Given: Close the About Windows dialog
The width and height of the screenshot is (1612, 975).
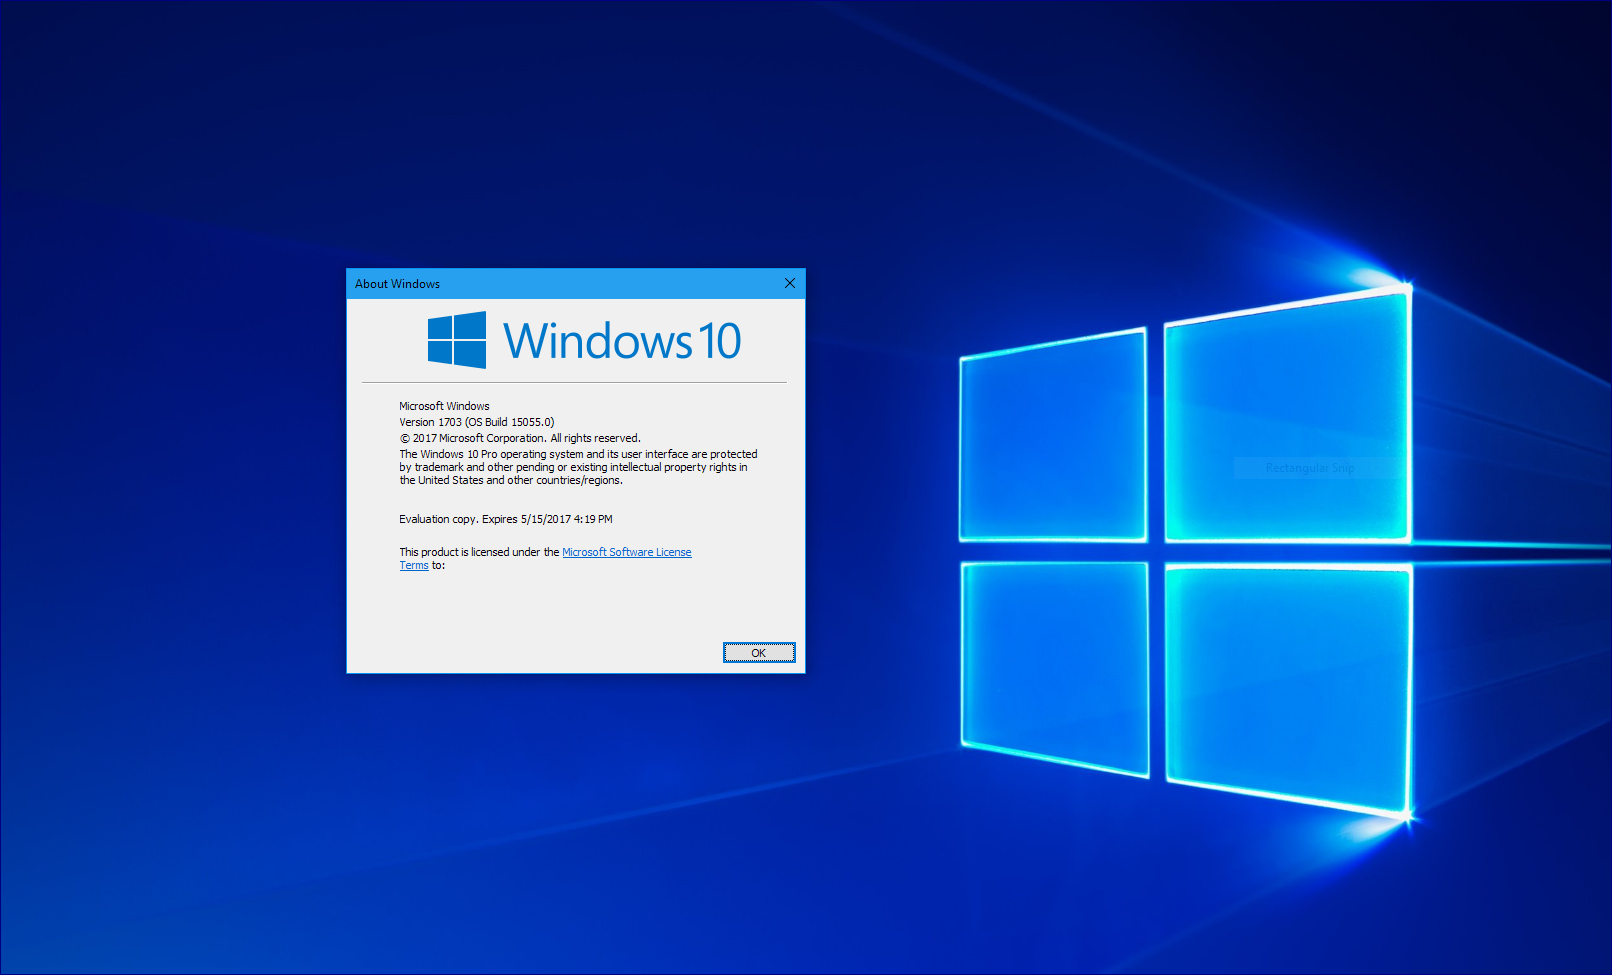Looking at the screenshot, I should 790,283.
